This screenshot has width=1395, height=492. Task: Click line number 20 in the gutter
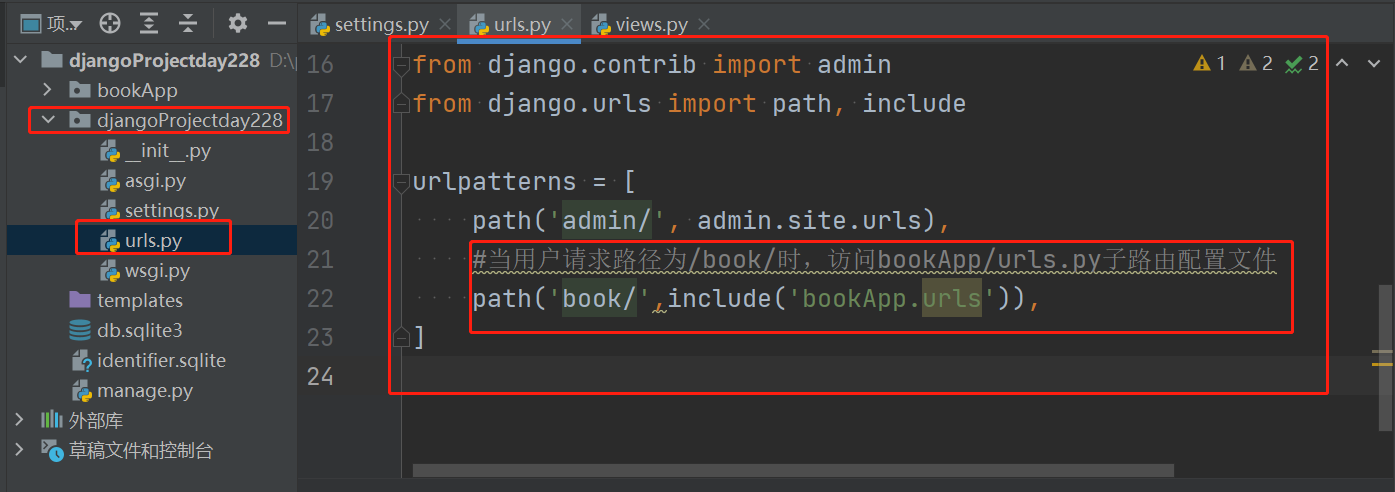320,220
